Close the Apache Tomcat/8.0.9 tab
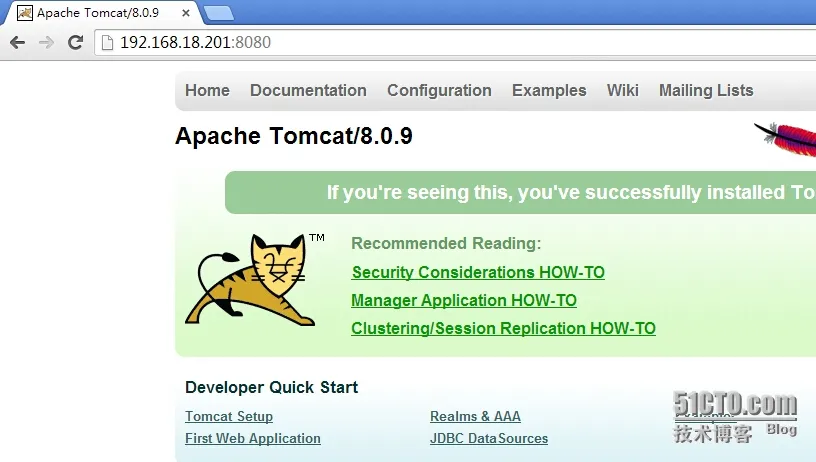This screenshot has width=816, height=462. point(186,13)
